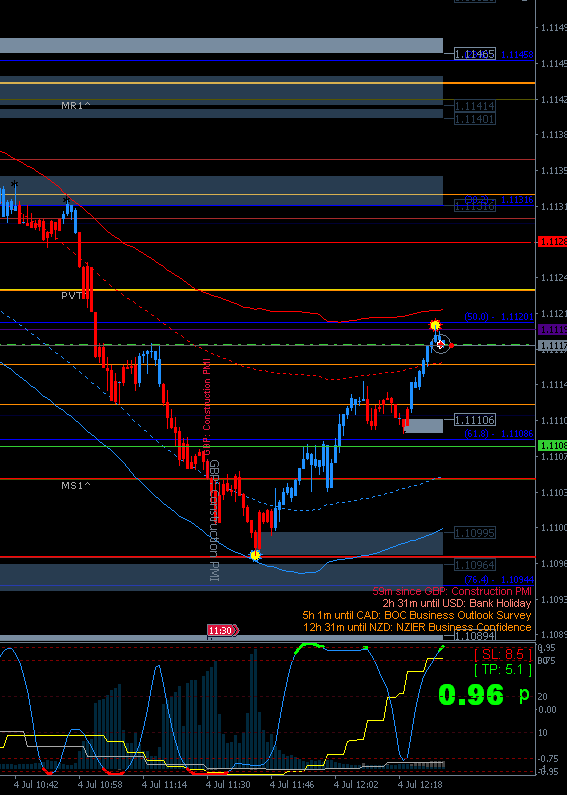Click the grey current price tag 1.1117

(552, 345)
